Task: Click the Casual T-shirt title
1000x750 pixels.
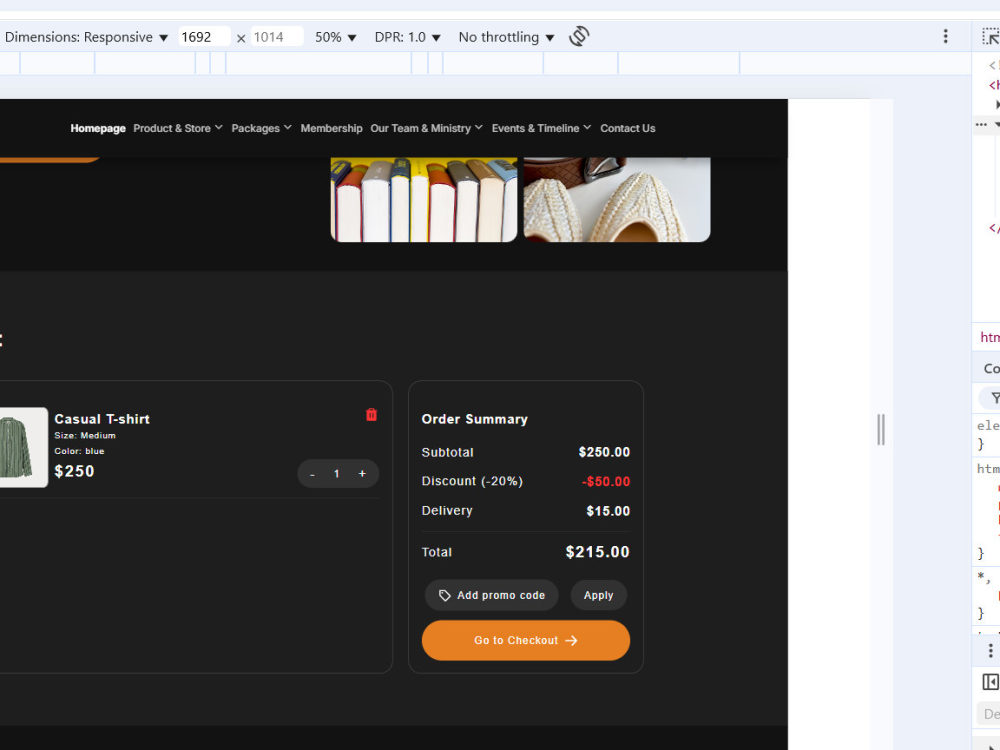Action: pyautogui.click(x=102, y=419)
